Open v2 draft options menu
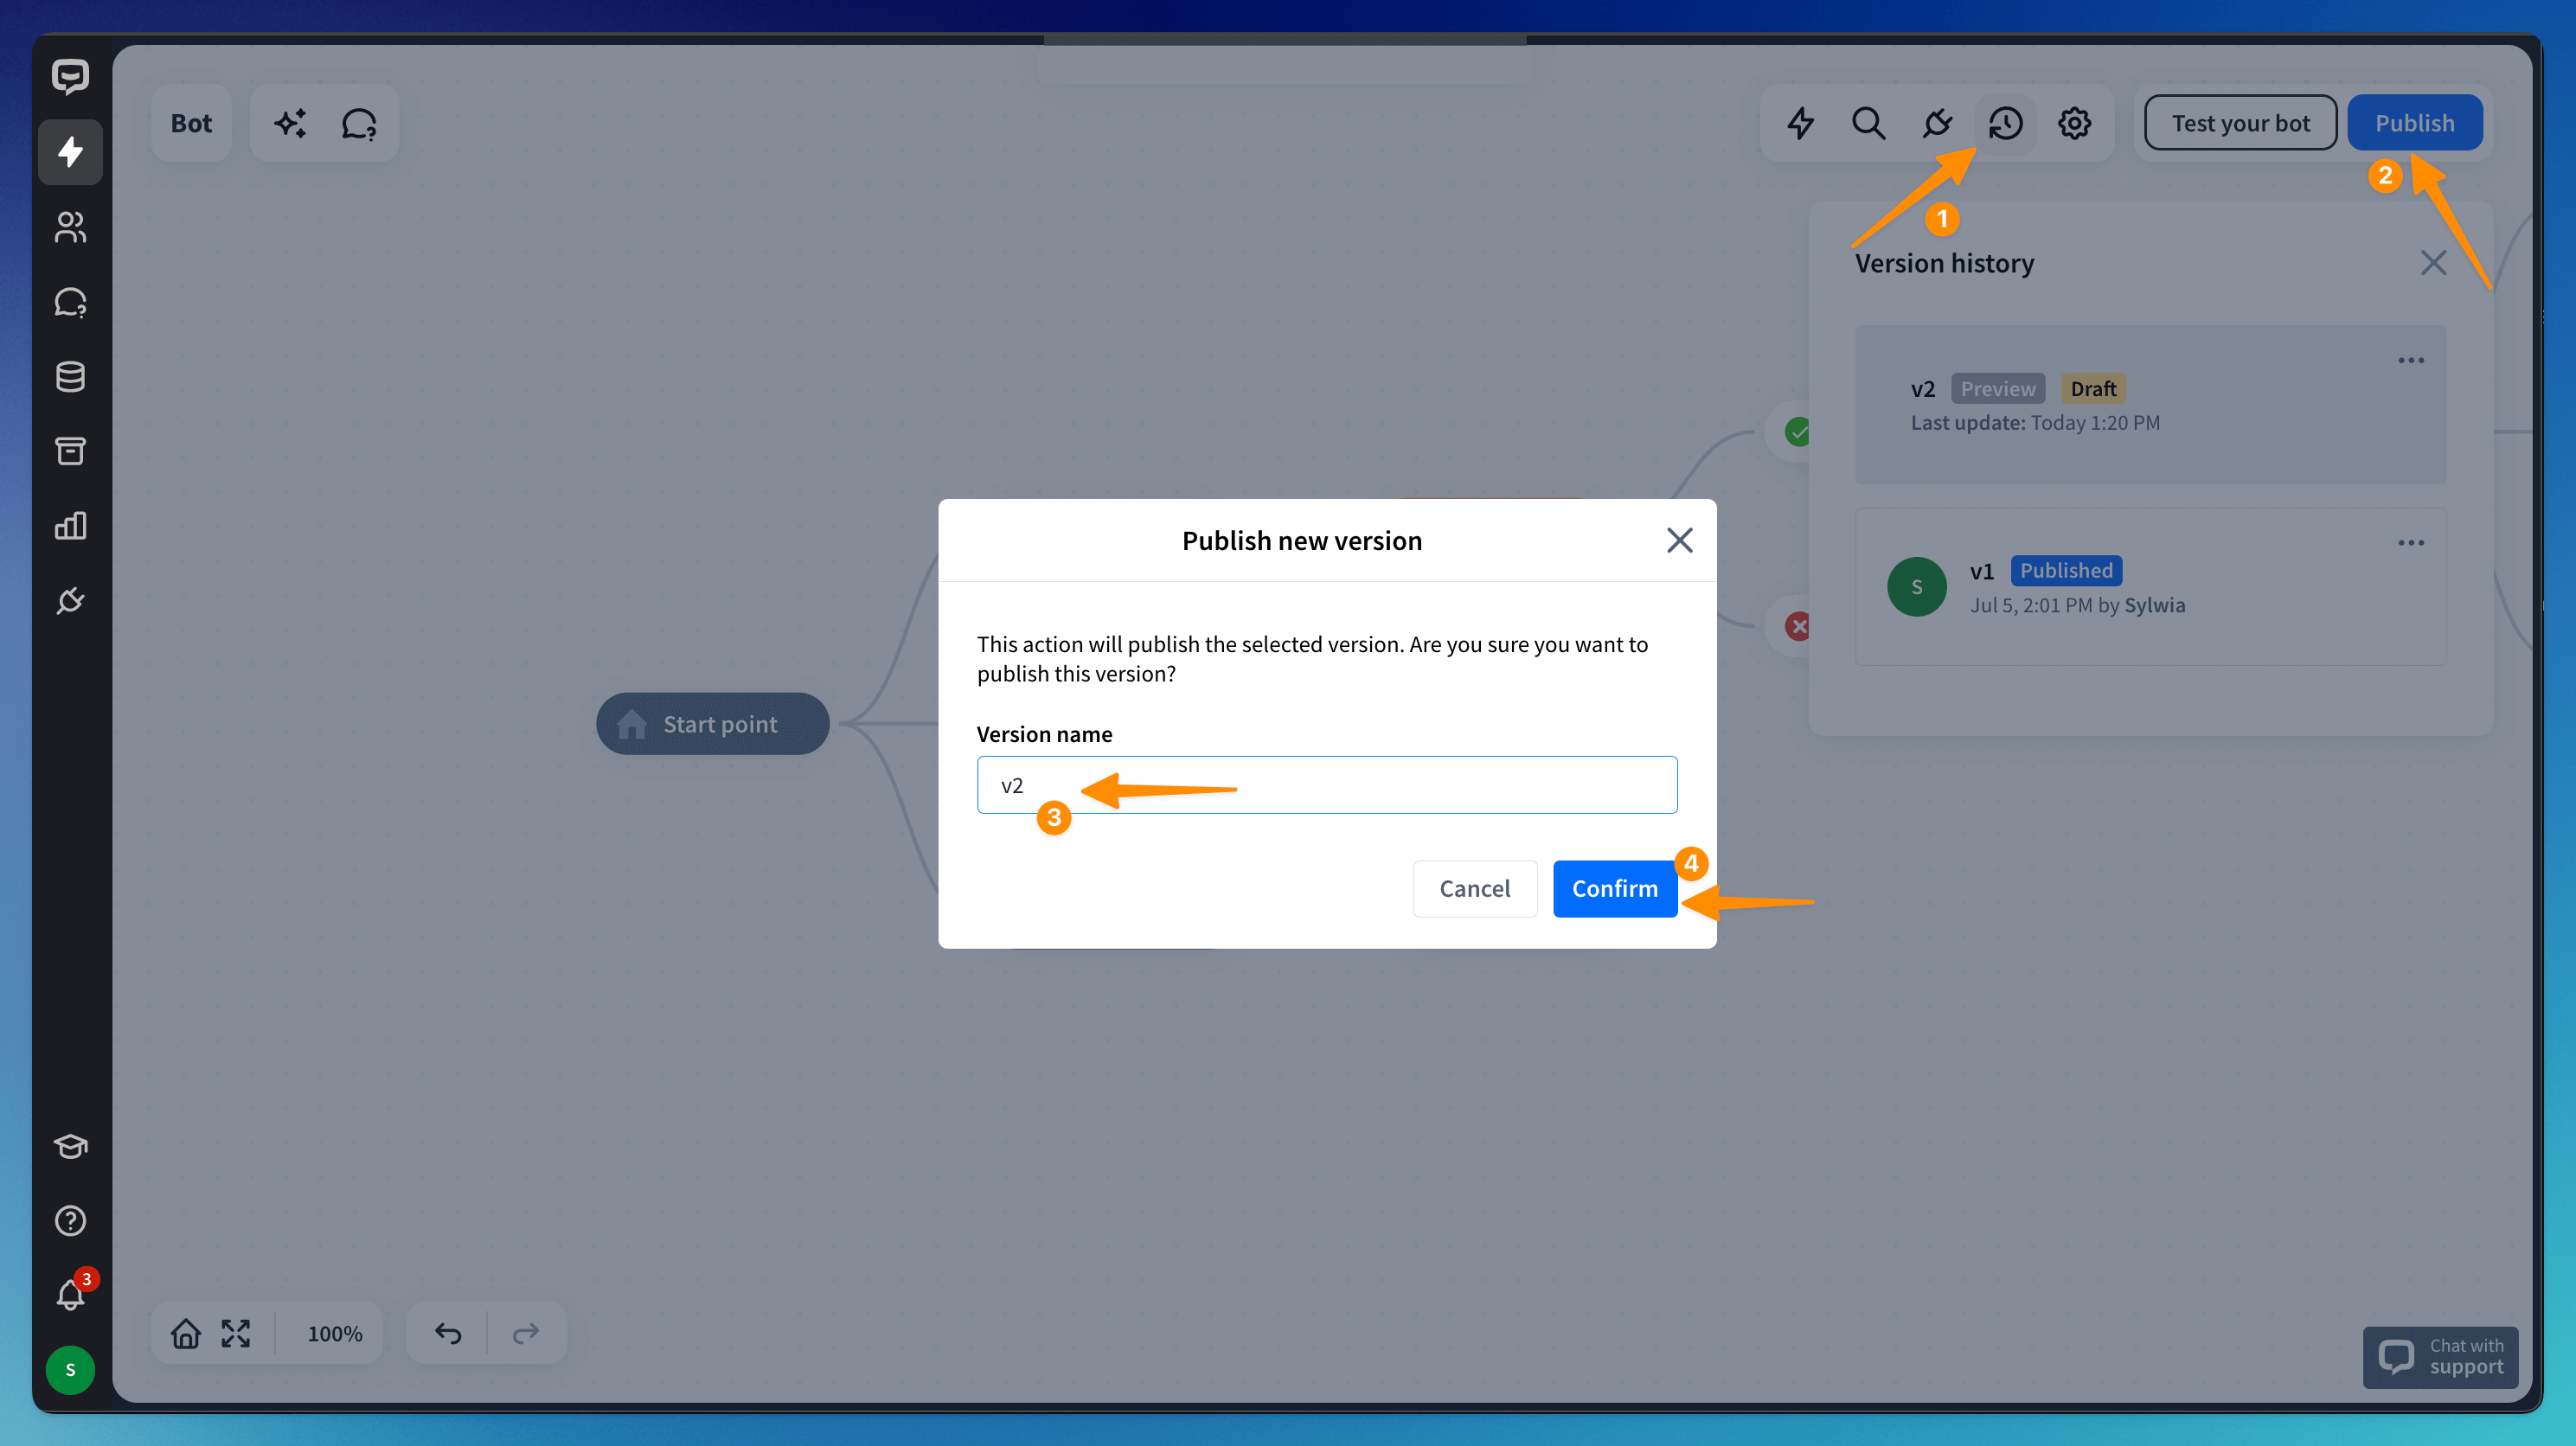Viewport: 2576px width, 1446px height. click(x=2410, y=361)
